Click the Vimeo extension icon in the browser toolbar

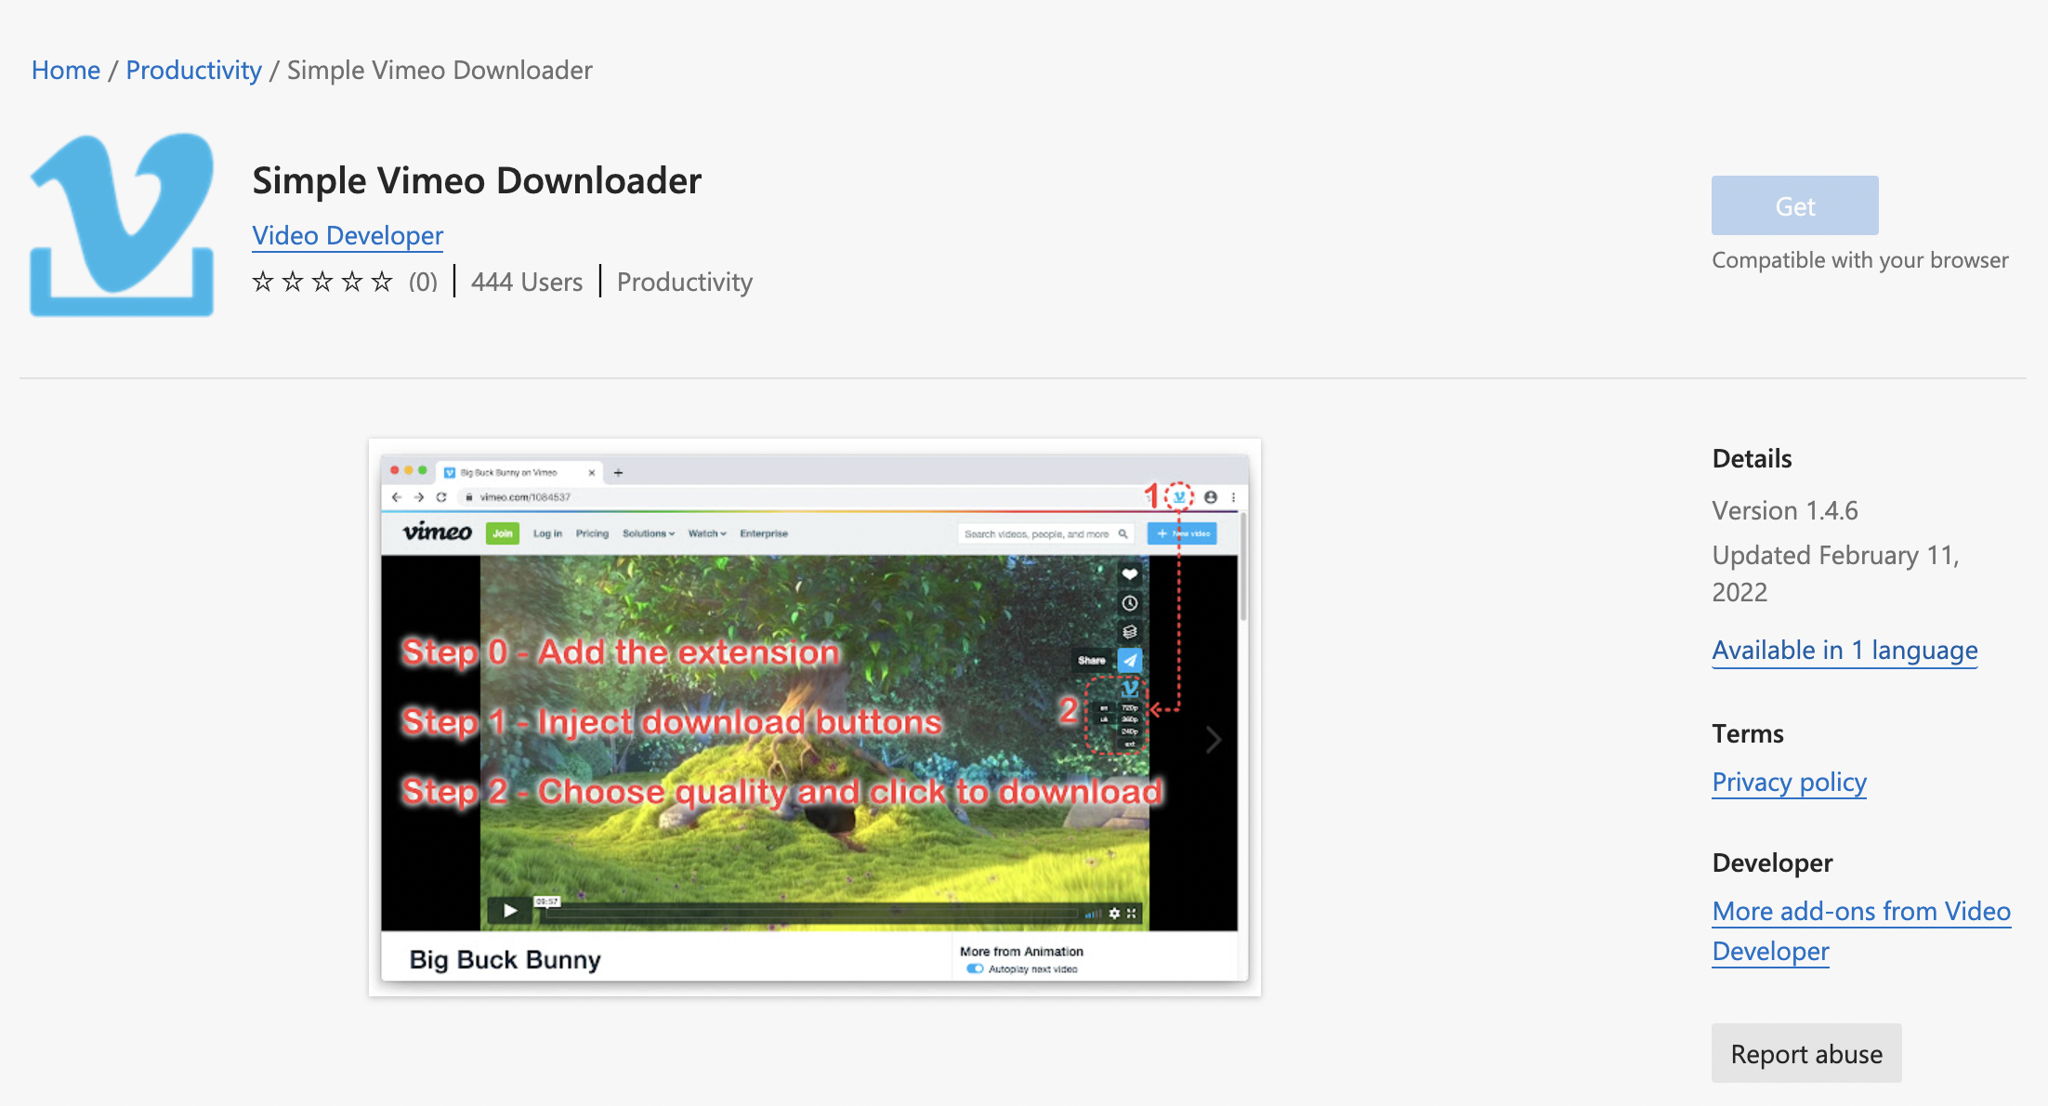[x=1179, y=498]
